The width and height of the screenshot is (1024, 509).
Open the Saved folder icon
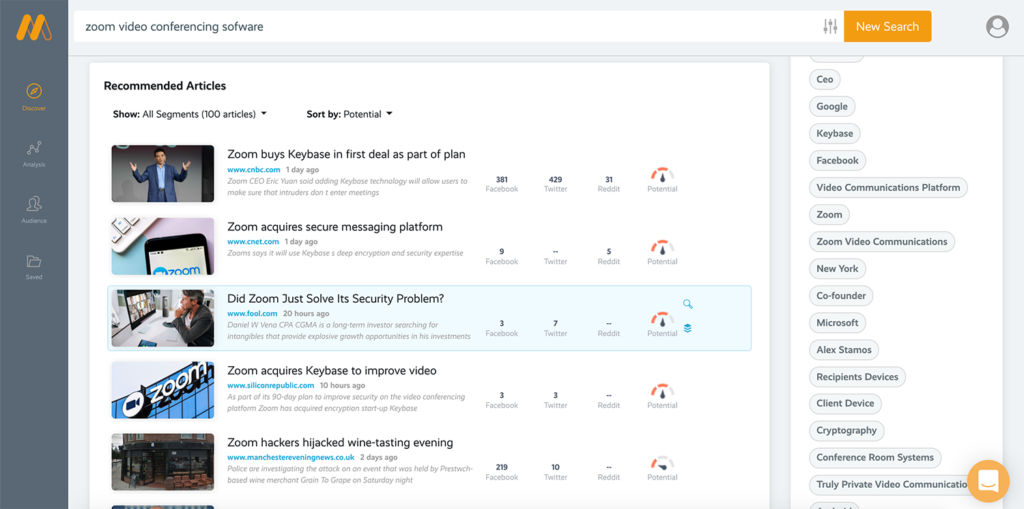coord(34,261)
